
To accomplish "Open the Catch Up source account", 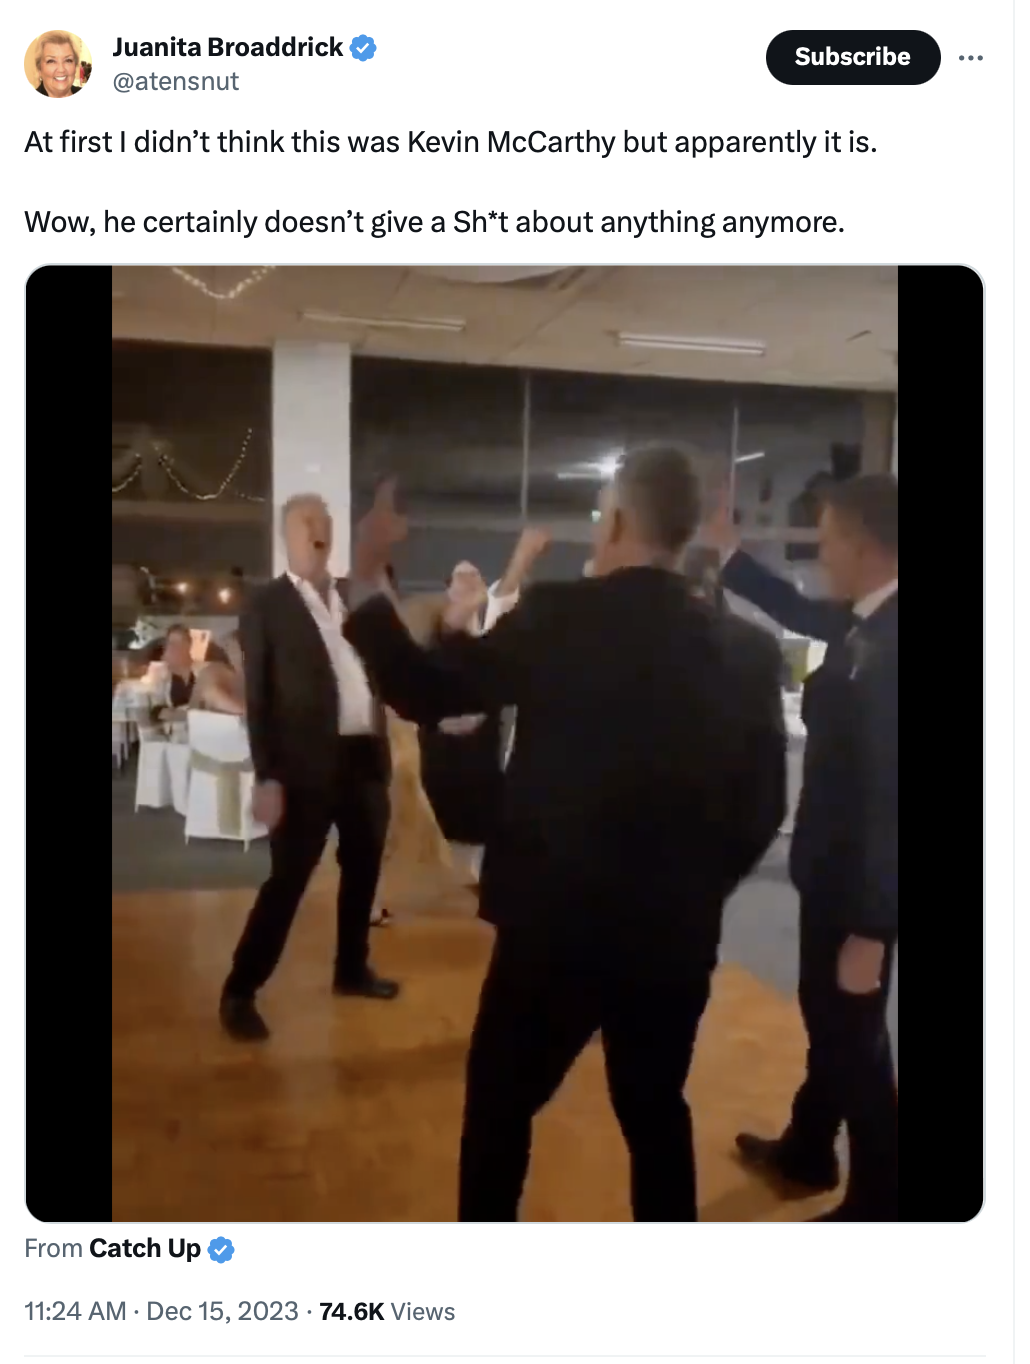I will pyautogui.click(x=145, y=1248).
